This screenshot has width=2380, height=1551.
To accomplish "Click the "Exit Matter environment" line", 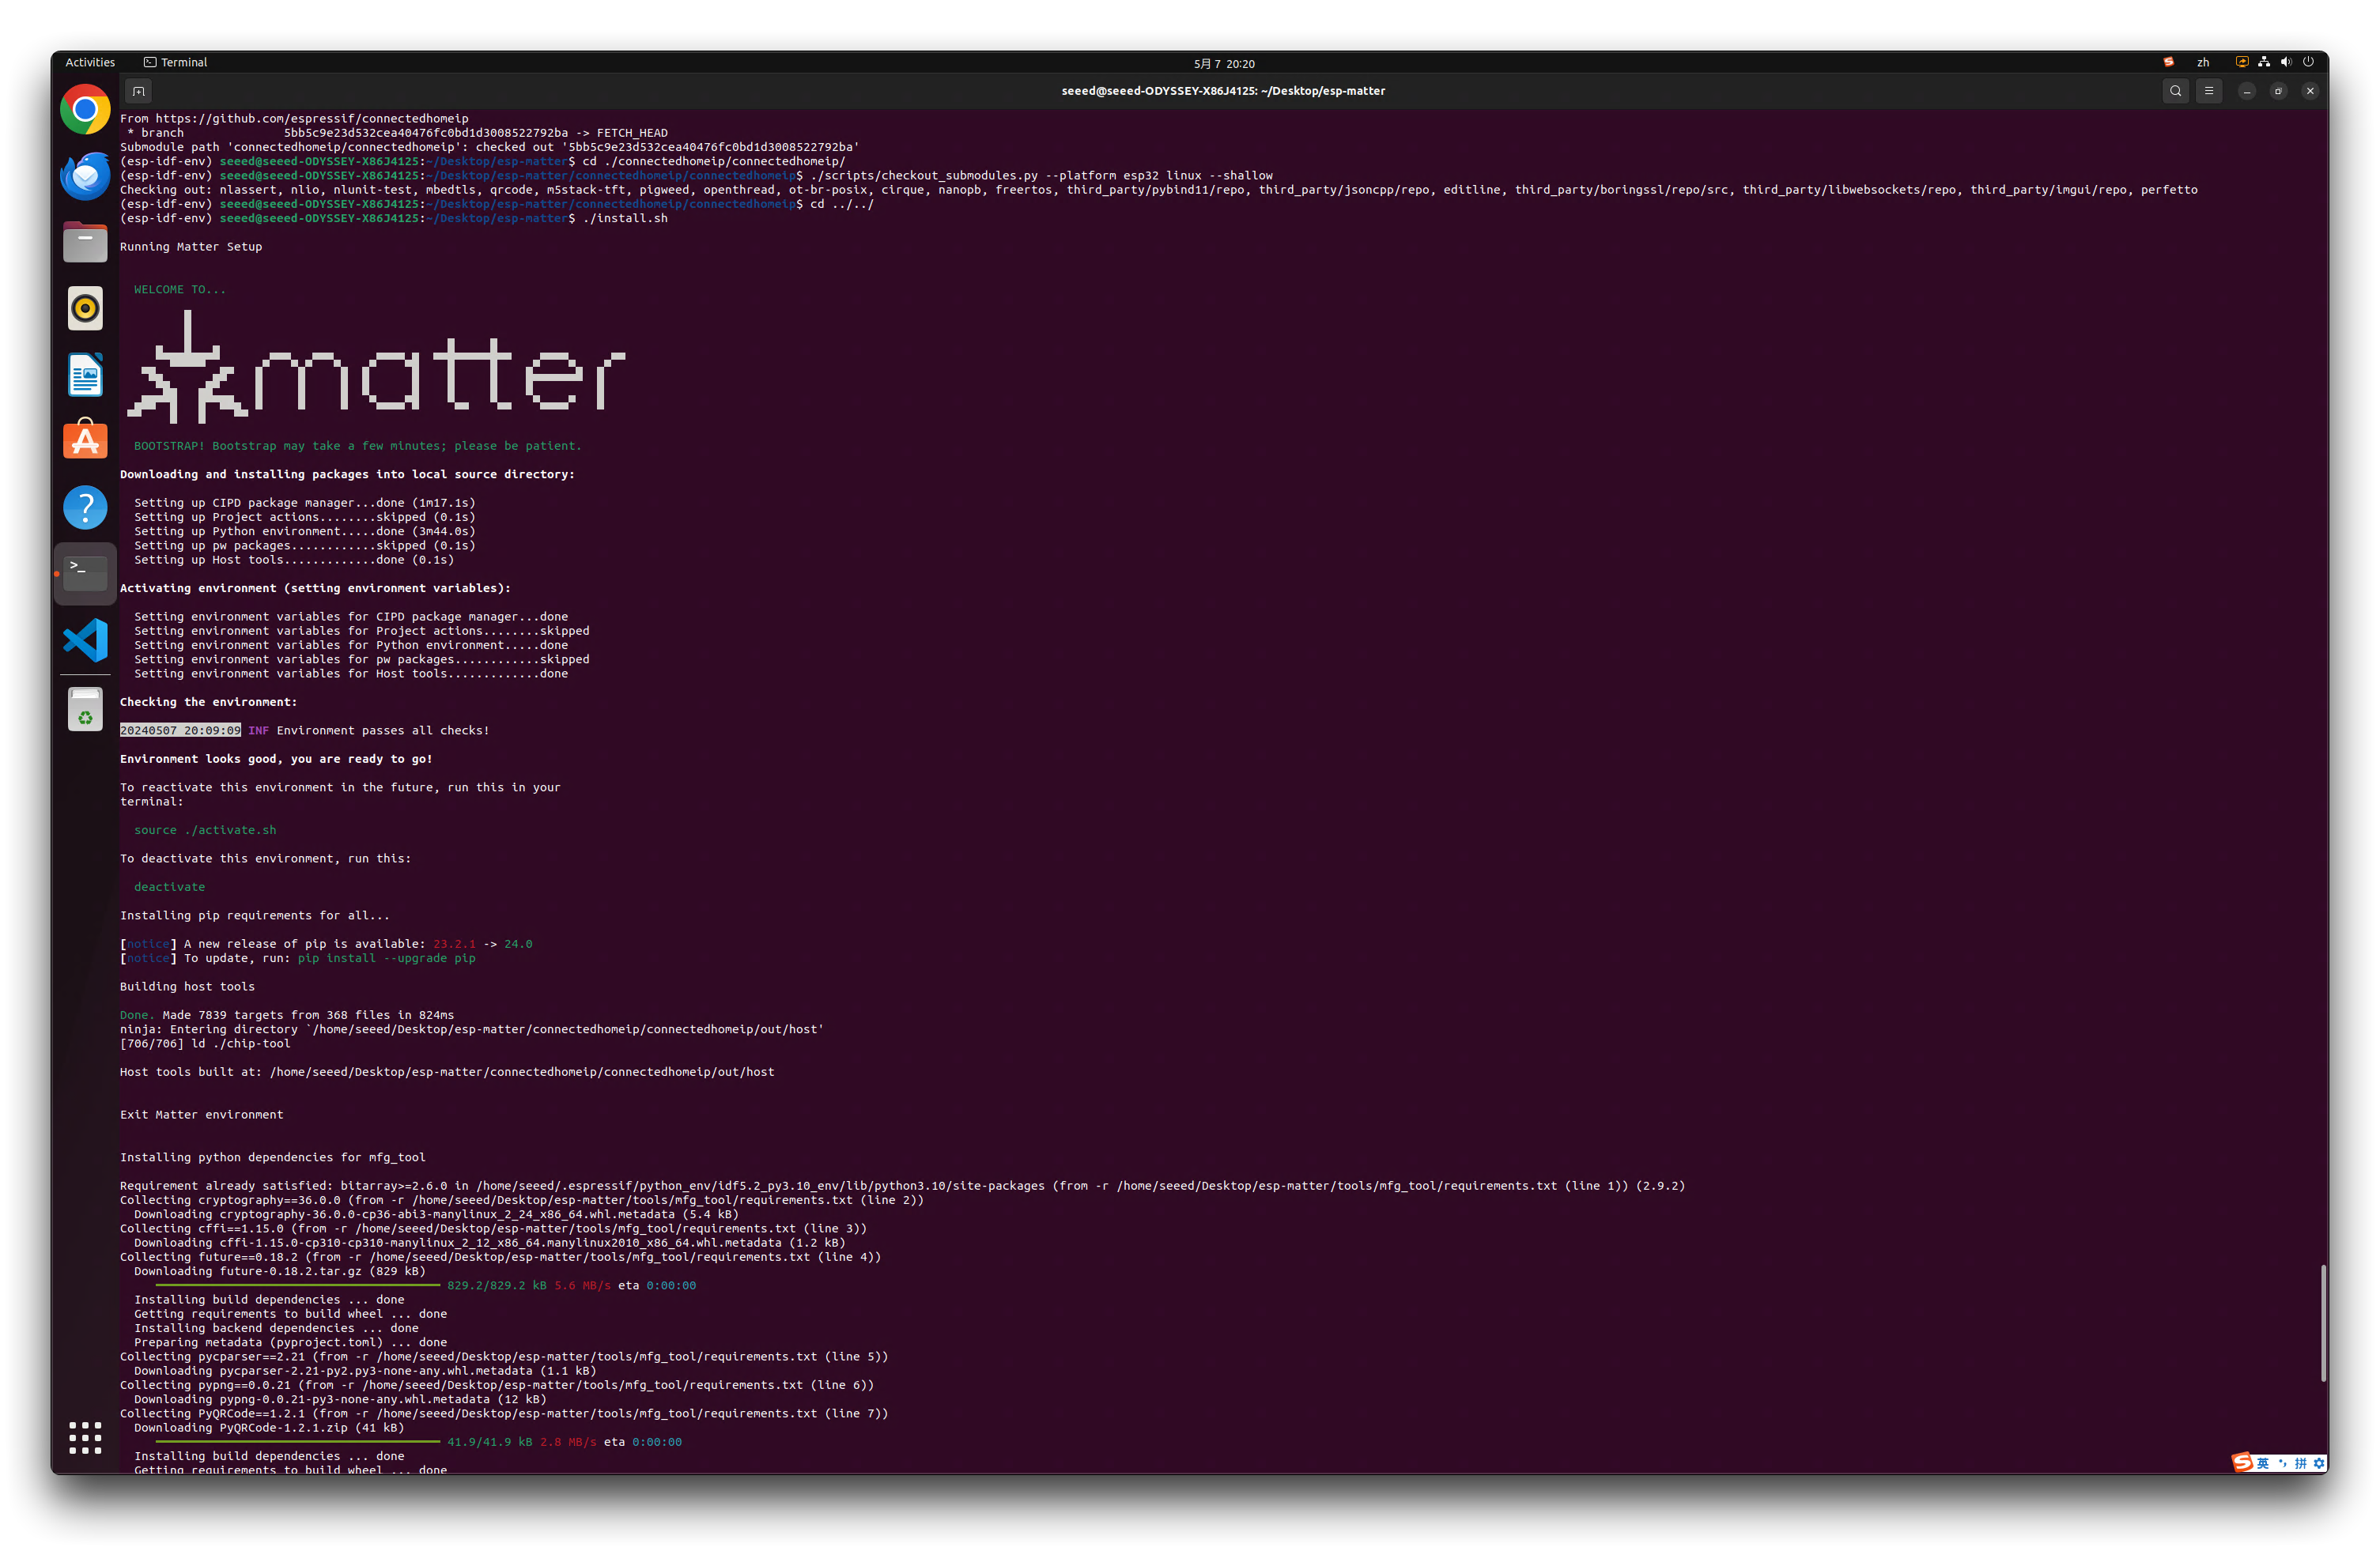I will [202, 1115].
